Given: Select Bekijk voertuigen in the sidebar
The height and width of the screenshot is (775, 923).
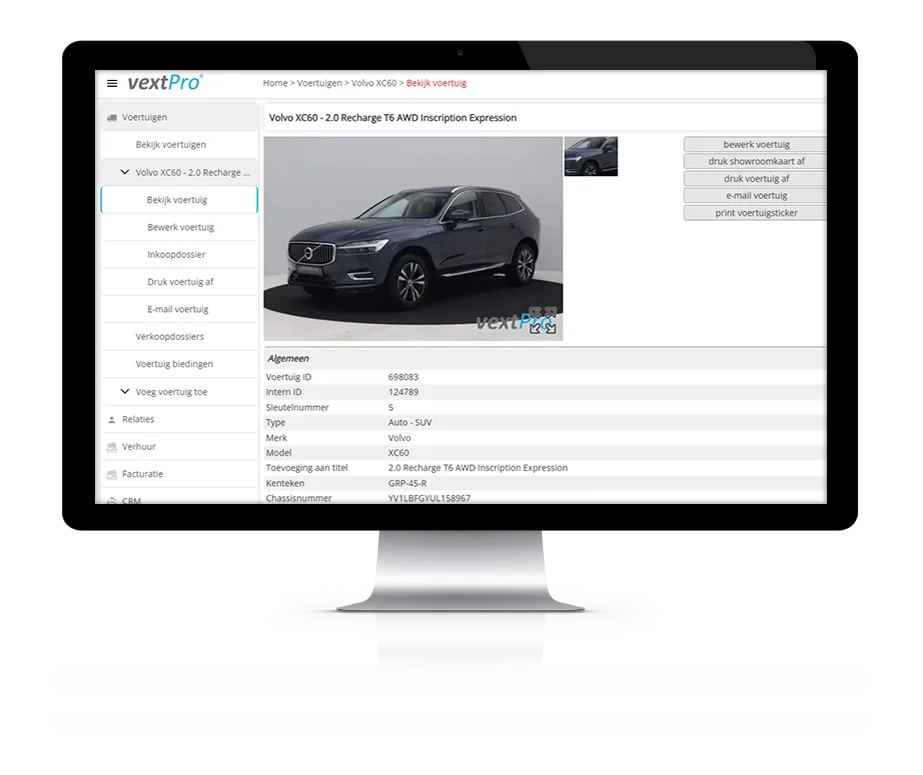Looking at the screenshot, I should [x=170, y=145].
